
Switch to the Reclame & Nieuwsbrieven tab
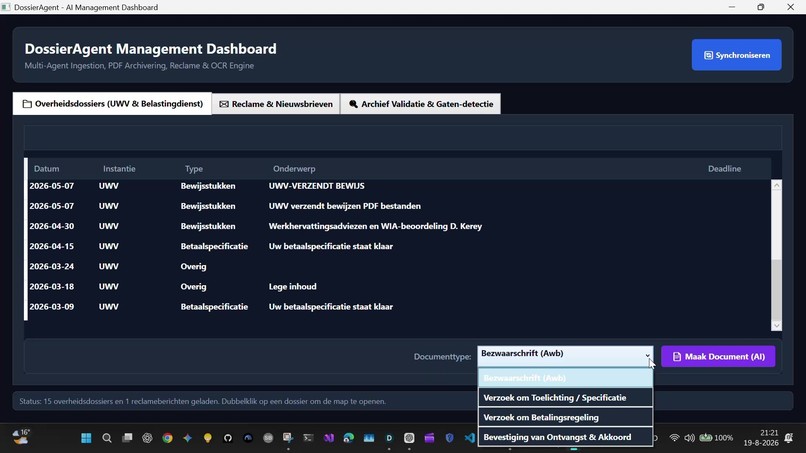pos(276,104)
